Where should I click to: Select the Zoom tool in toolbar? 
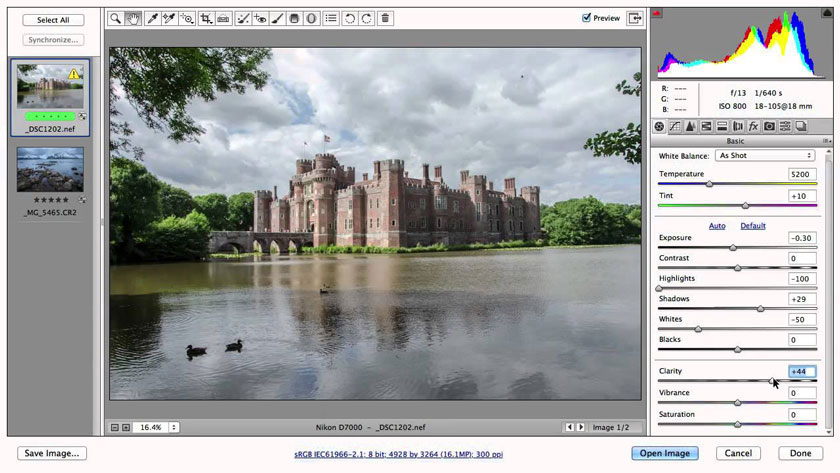click(x=116, y=18)
